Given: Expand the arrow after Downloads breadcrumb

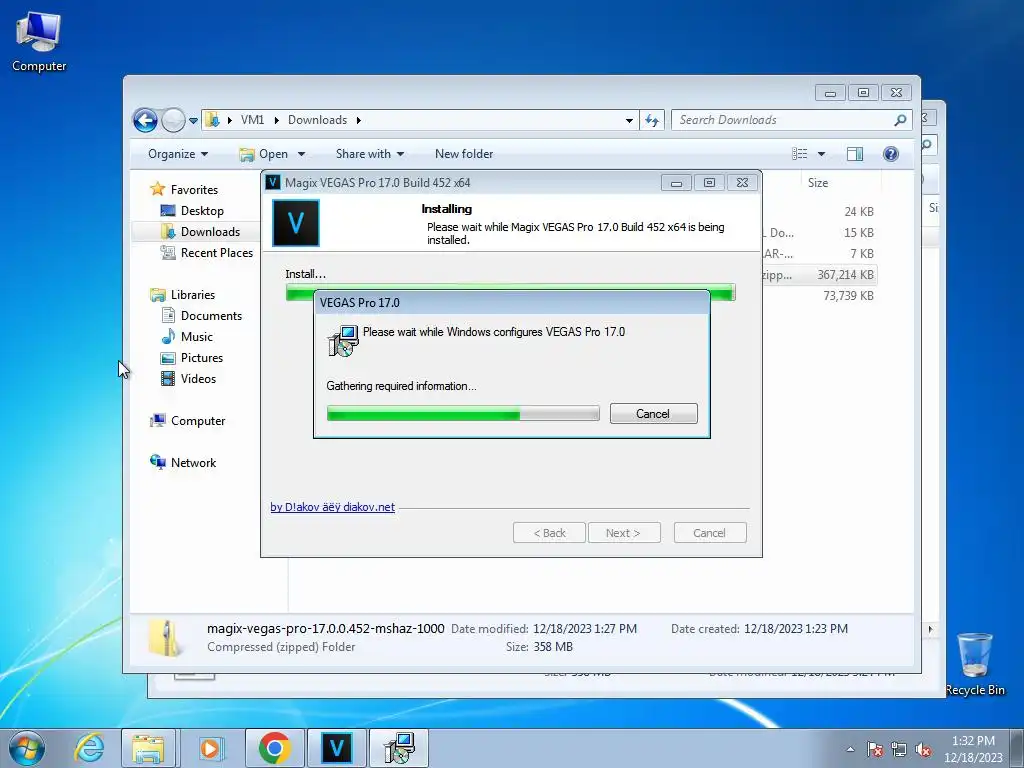Looking at the screenshot, I should (359, 120).
